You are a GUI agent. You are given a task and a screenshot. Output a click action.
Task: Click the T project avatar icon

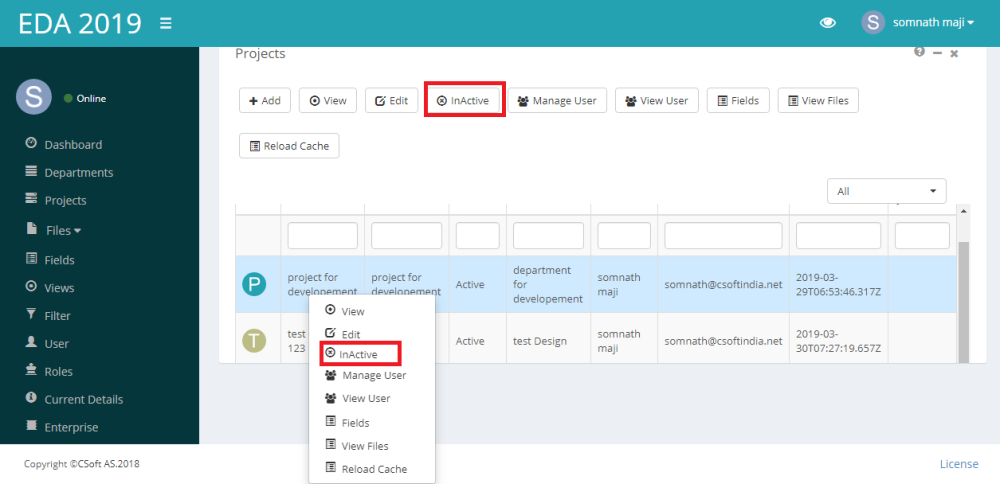[254, 341]
